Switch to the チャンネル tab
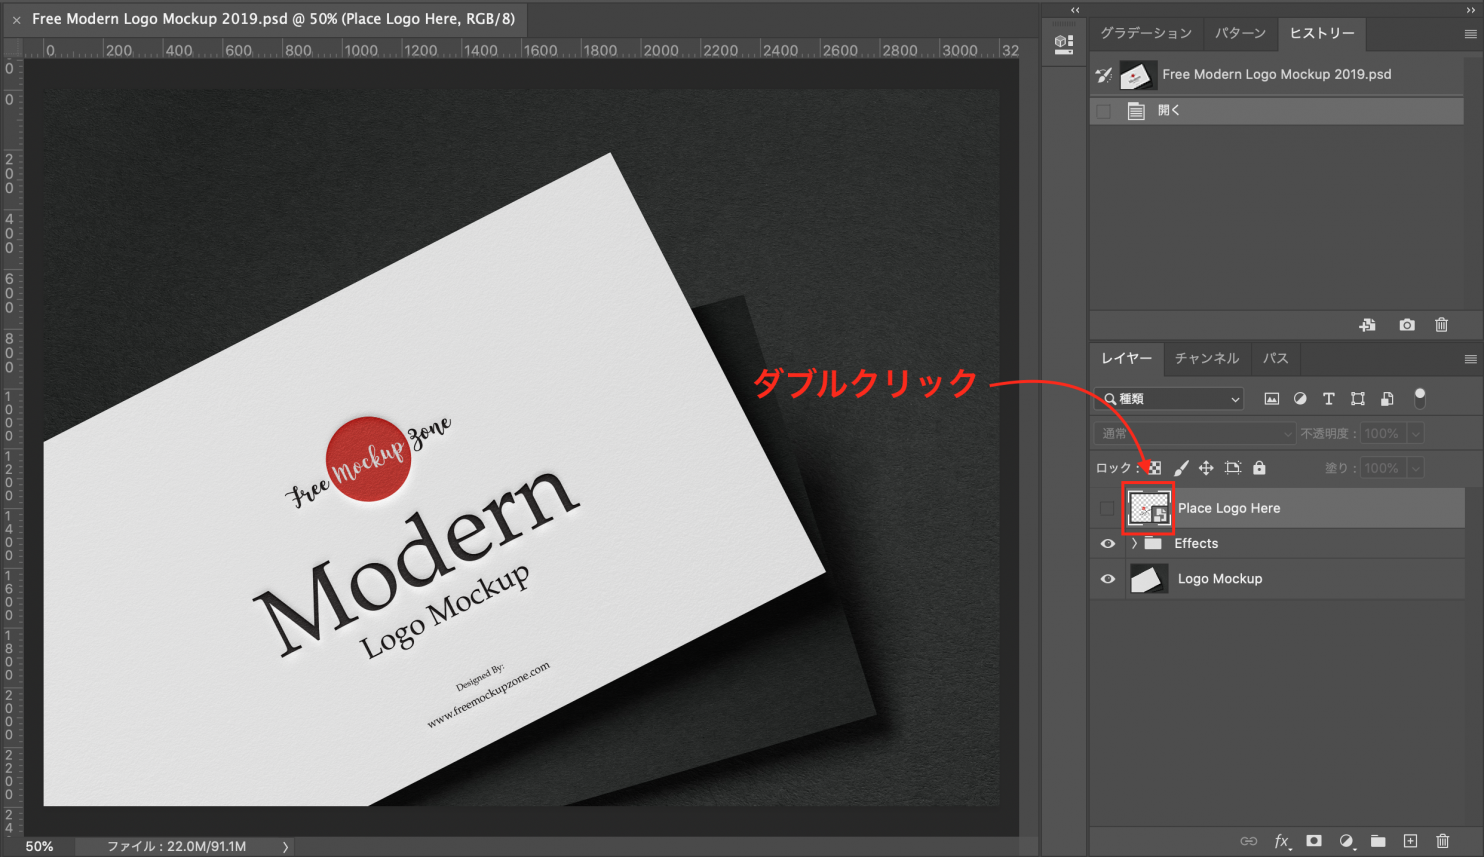 (1206, 358)
